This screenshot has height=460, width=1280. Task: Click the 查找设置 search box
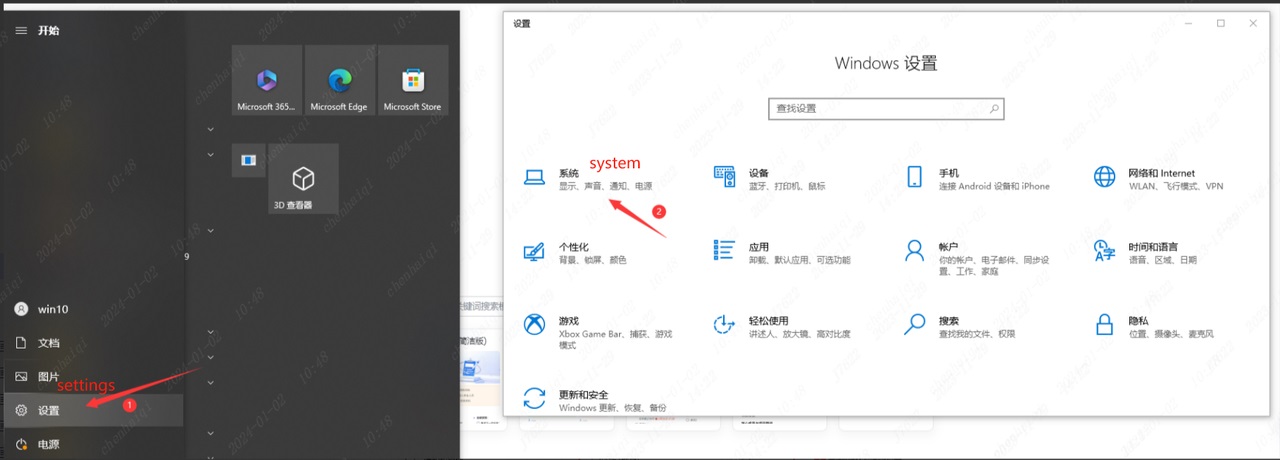886,108
